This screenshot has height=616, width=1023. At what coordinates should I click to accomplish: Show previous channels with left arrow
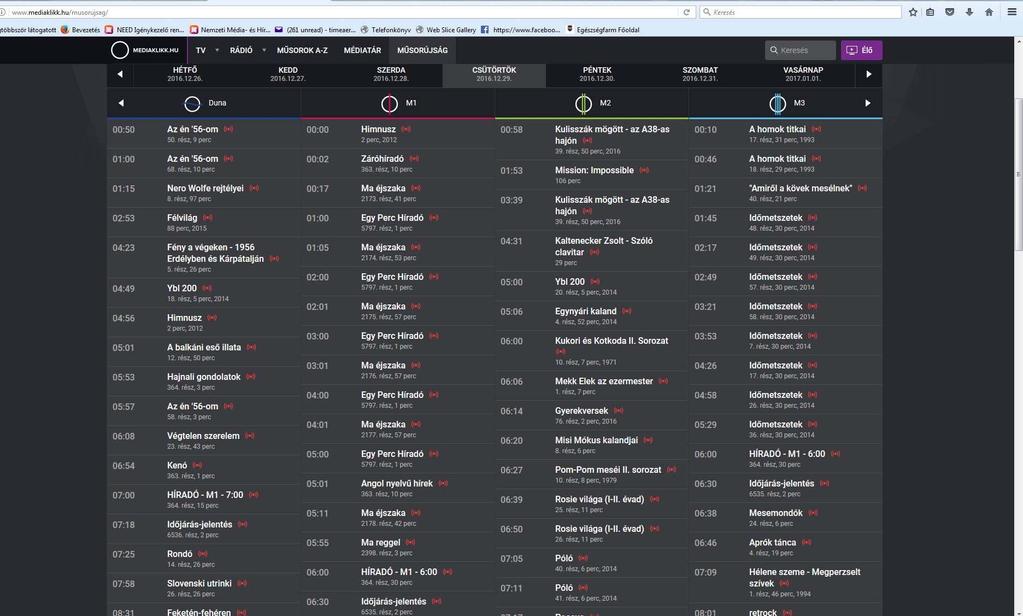121,103
